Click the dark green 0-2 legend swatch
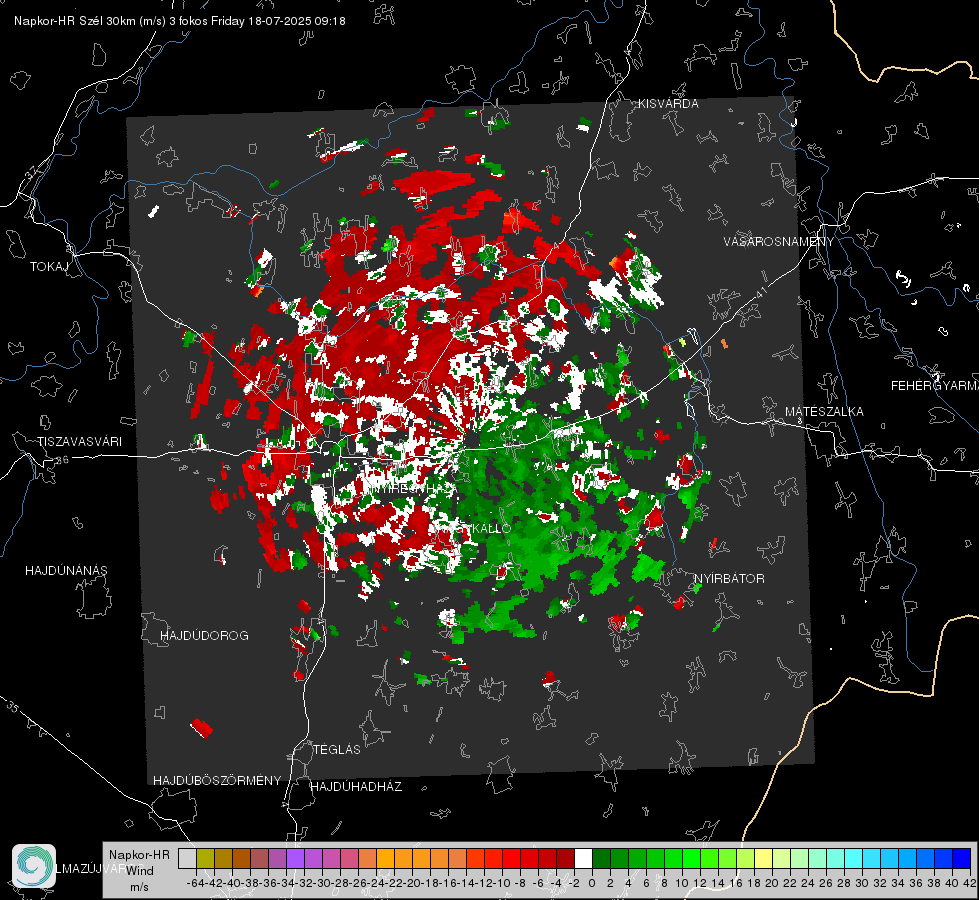The image size is (979, 900). [601, 858]
